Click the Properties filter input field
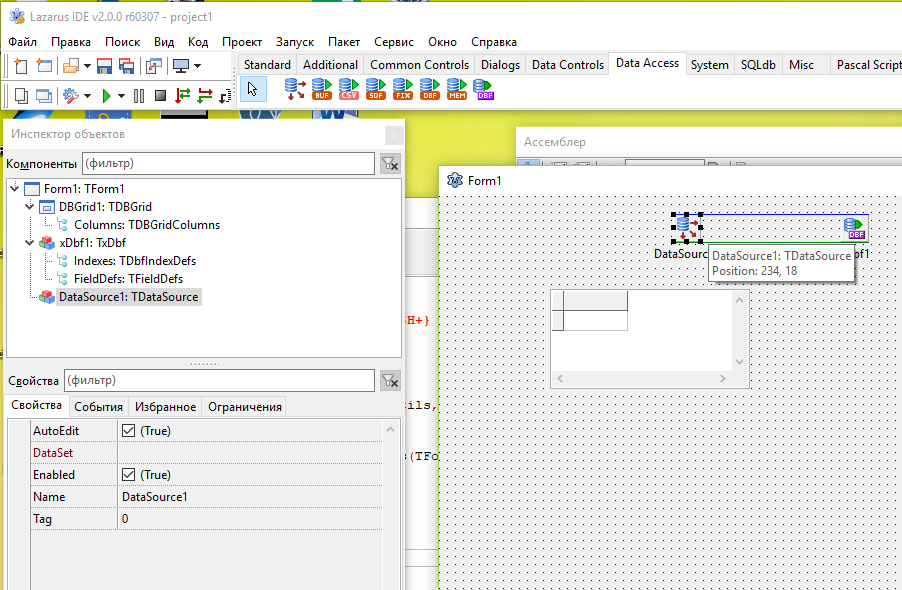This screenshot has width=902, height=590. (x=219, y=381)
